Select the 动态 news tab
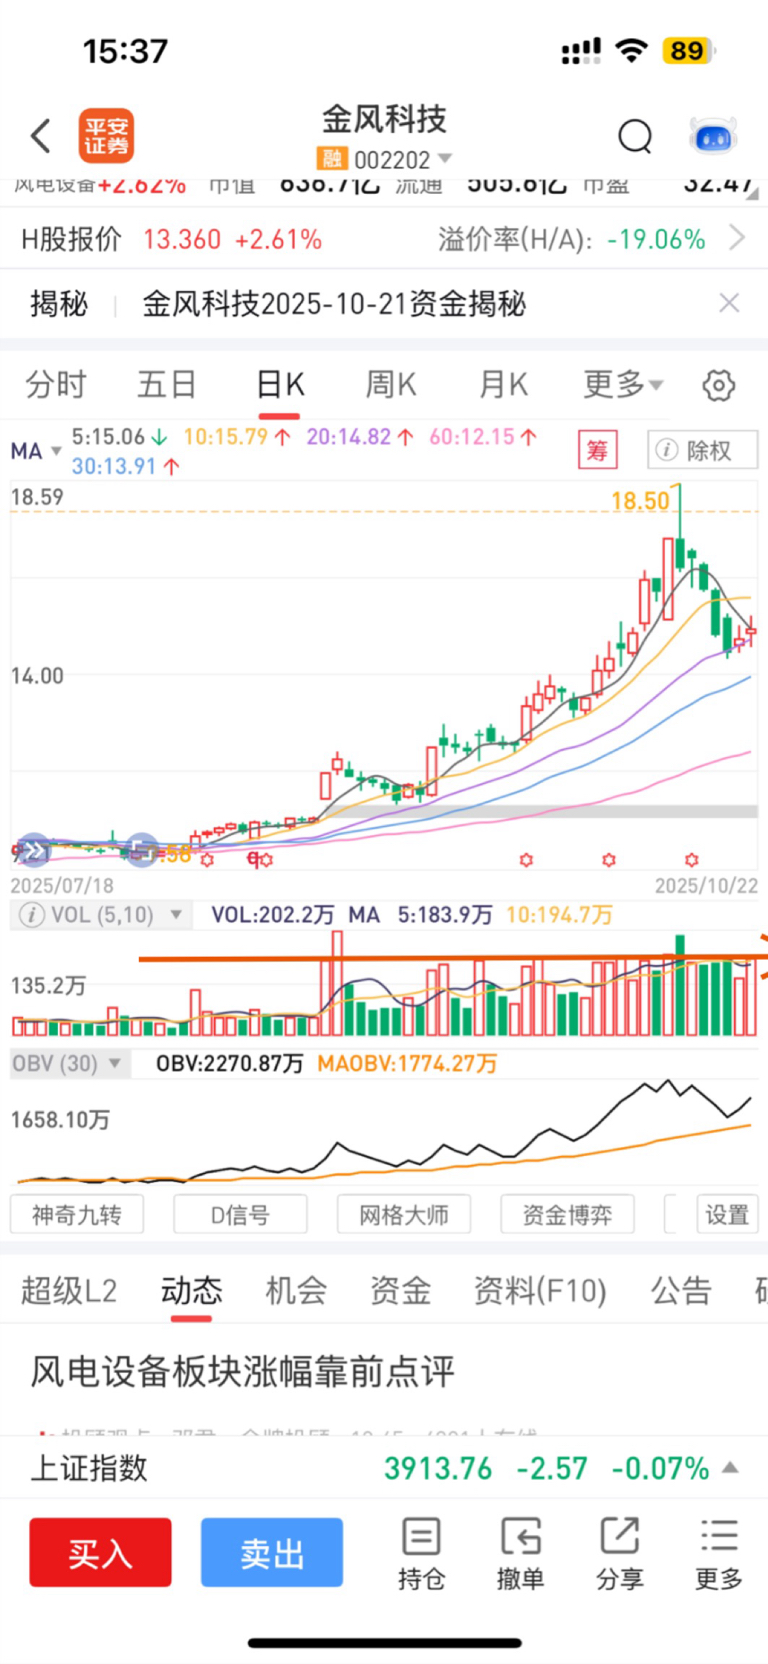Viewport: 768px width, 1664px height. [x=191, y=1290]
